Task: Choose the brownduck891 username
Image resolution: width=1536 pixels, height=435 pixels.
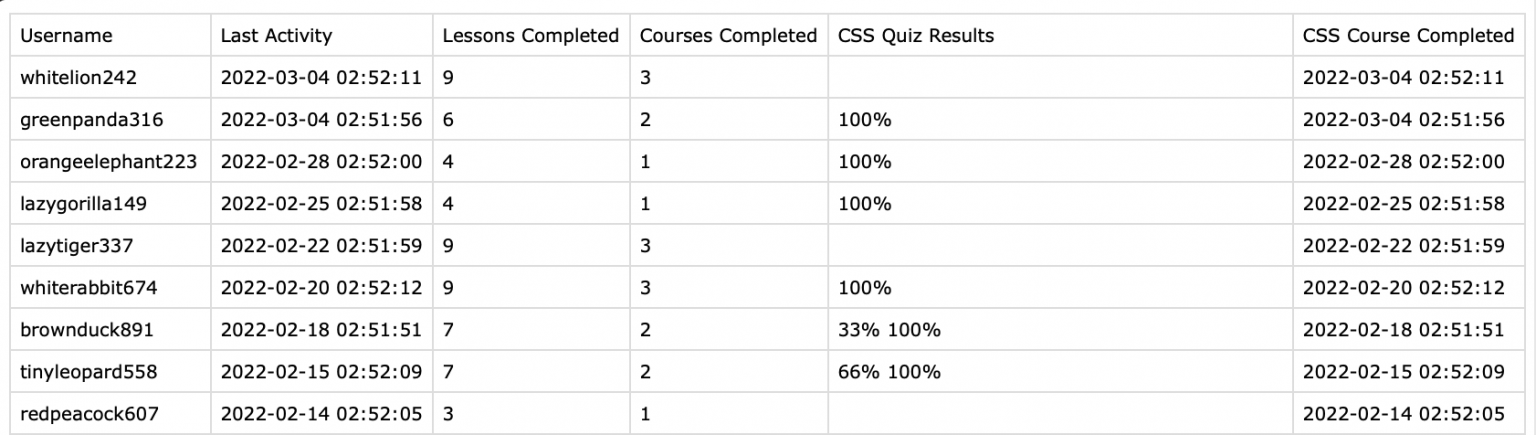Action: 86,330
